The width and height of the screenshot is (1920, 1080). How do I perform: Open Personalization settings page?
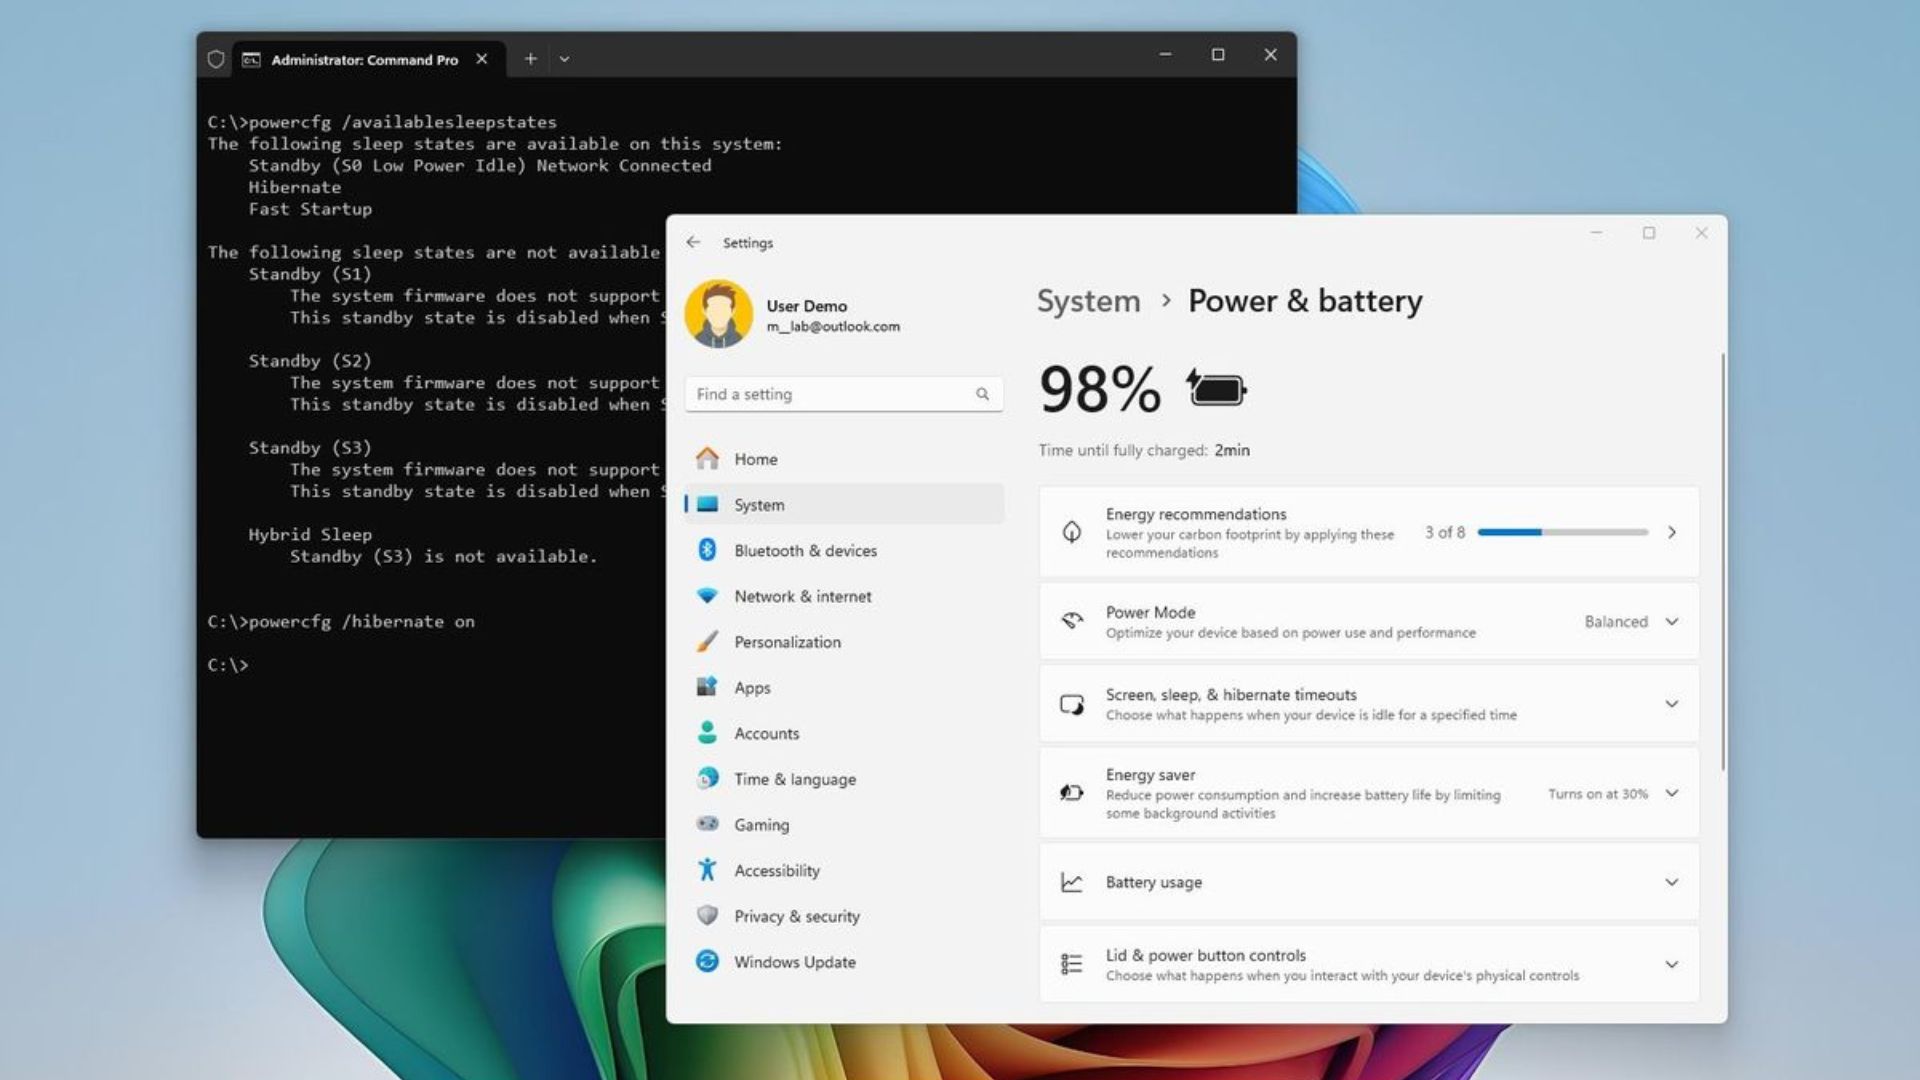coord(844,641)
